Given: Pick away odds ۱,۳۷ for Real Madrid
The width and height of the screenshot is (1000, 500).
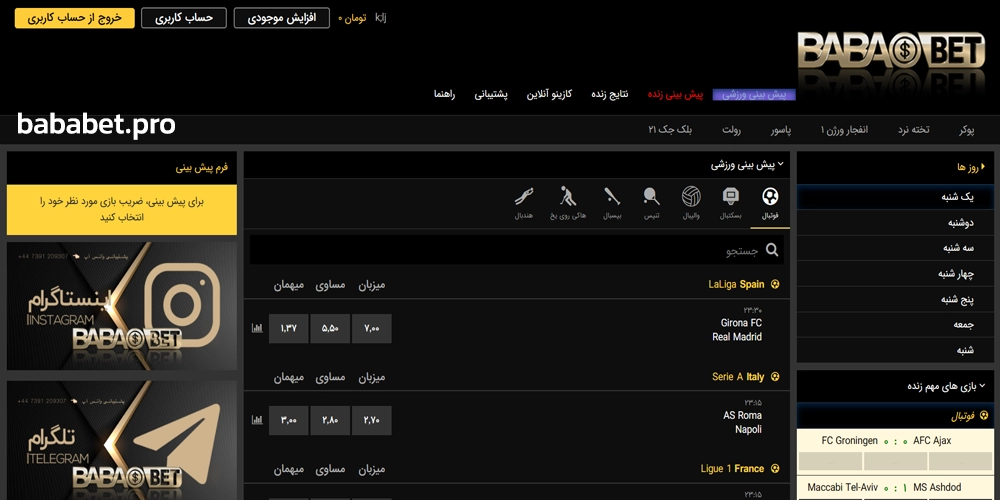Looking at the screenshot, I should click(x=288, y=328).
